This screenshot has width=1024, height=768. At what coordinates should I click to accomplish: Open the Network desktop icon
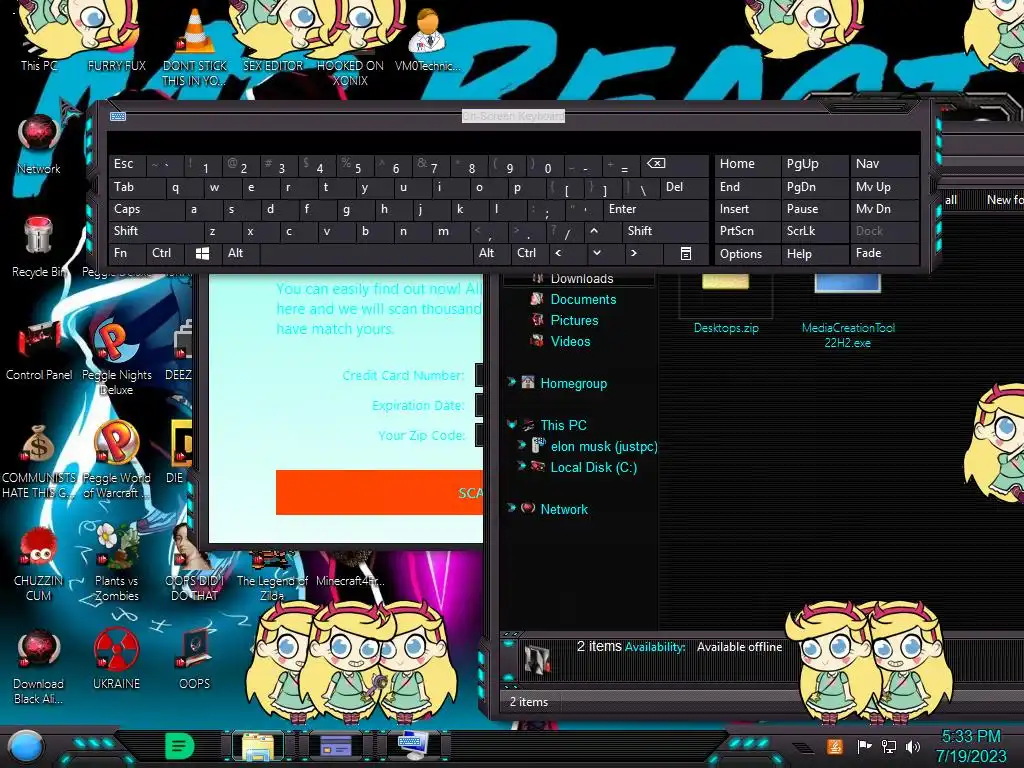(x=39, y=144)
